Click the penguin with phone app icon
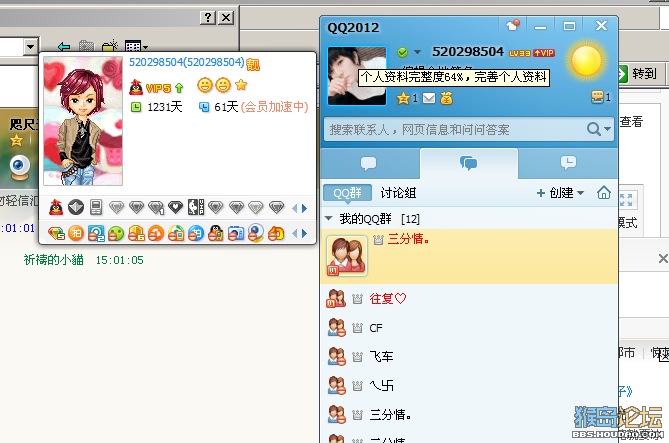 (216, 233)
